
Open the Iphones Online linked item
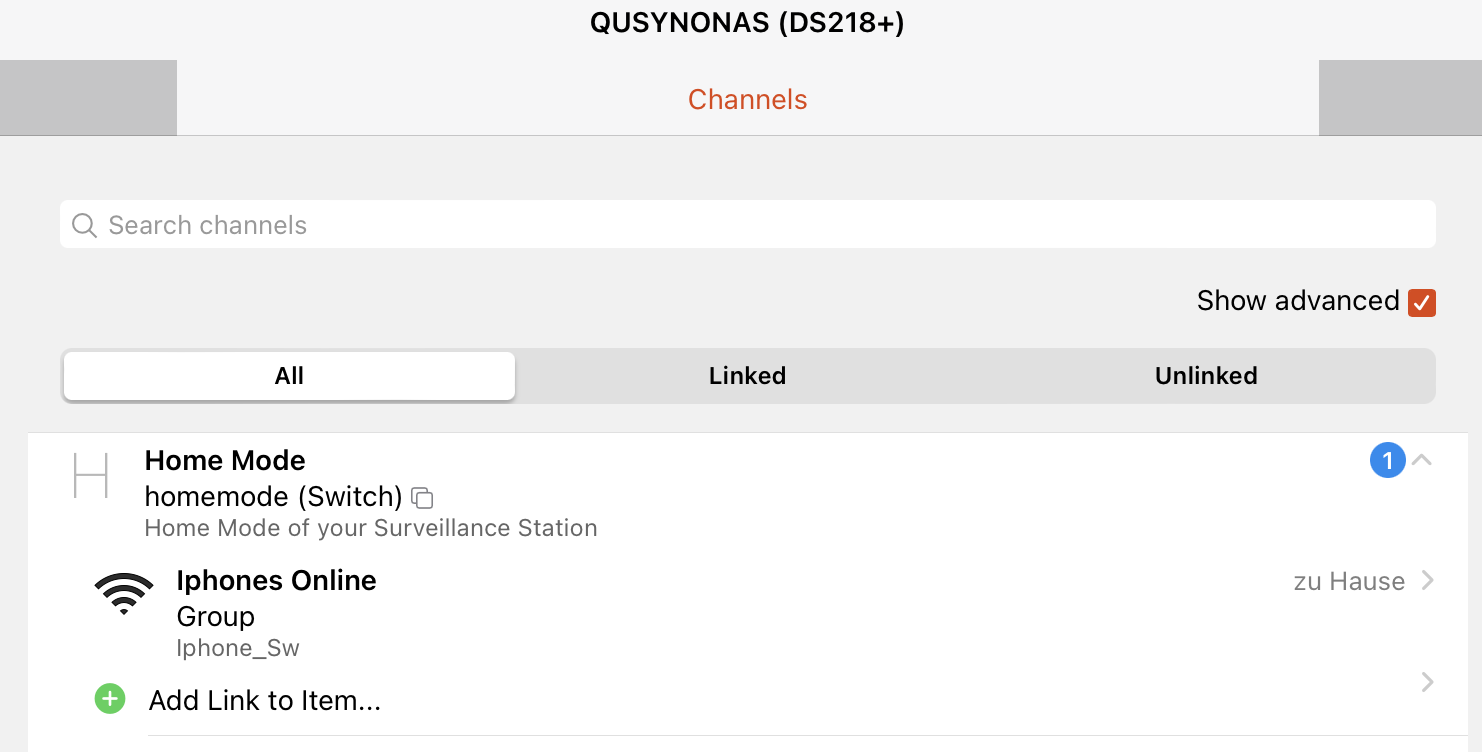tap(276, 581)
